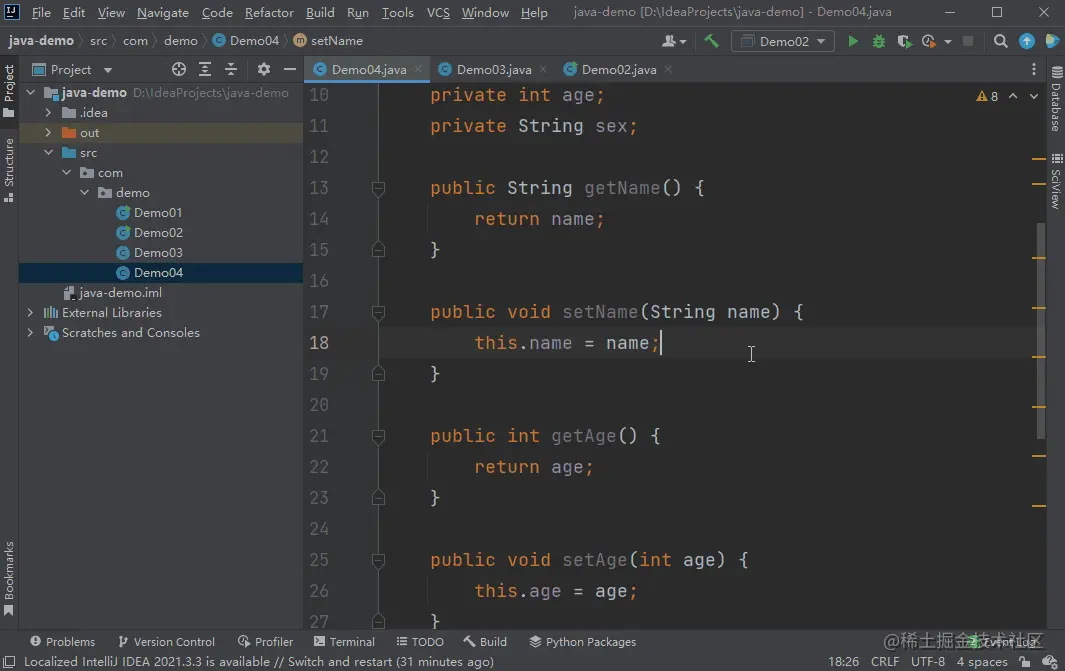Viewport: 1065px width, 671px height.
Task: Hide the Project panel with minus icon
Action: coord(289,69)
